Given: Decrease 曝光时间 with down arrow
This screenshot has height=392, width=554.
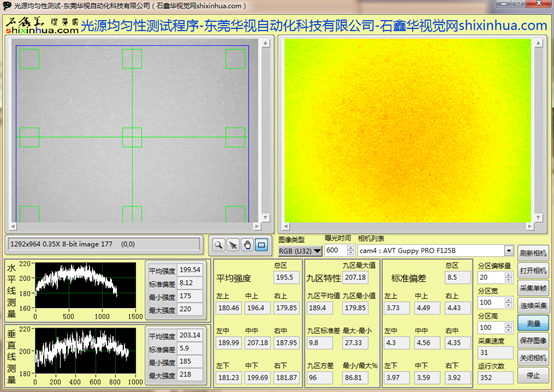Looking at the screenshot, I should pyautogui.click(x=350, y=253).
